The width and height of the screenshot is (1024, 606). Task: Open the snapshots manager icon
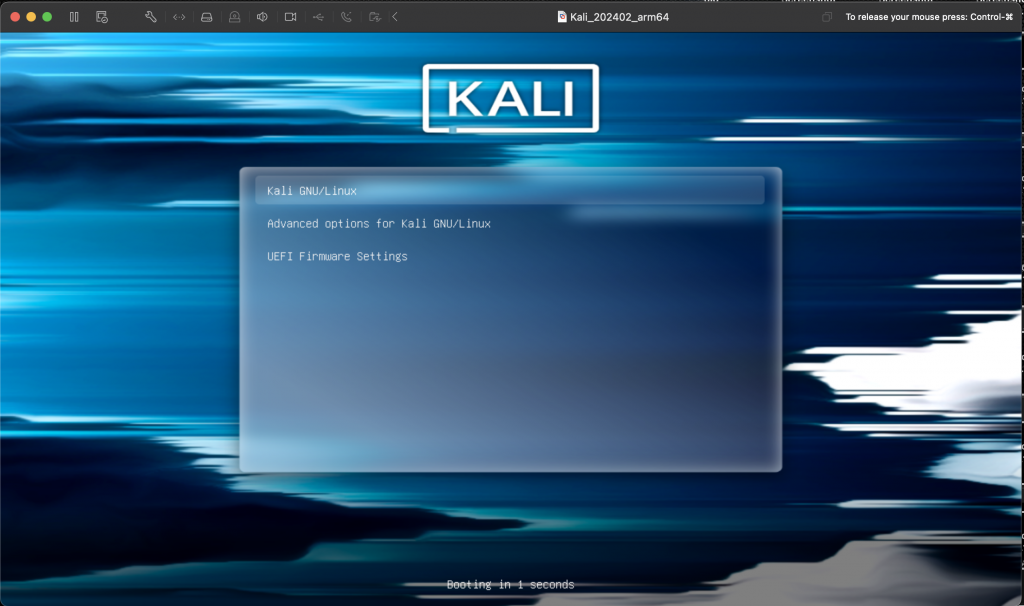(102, 17)
